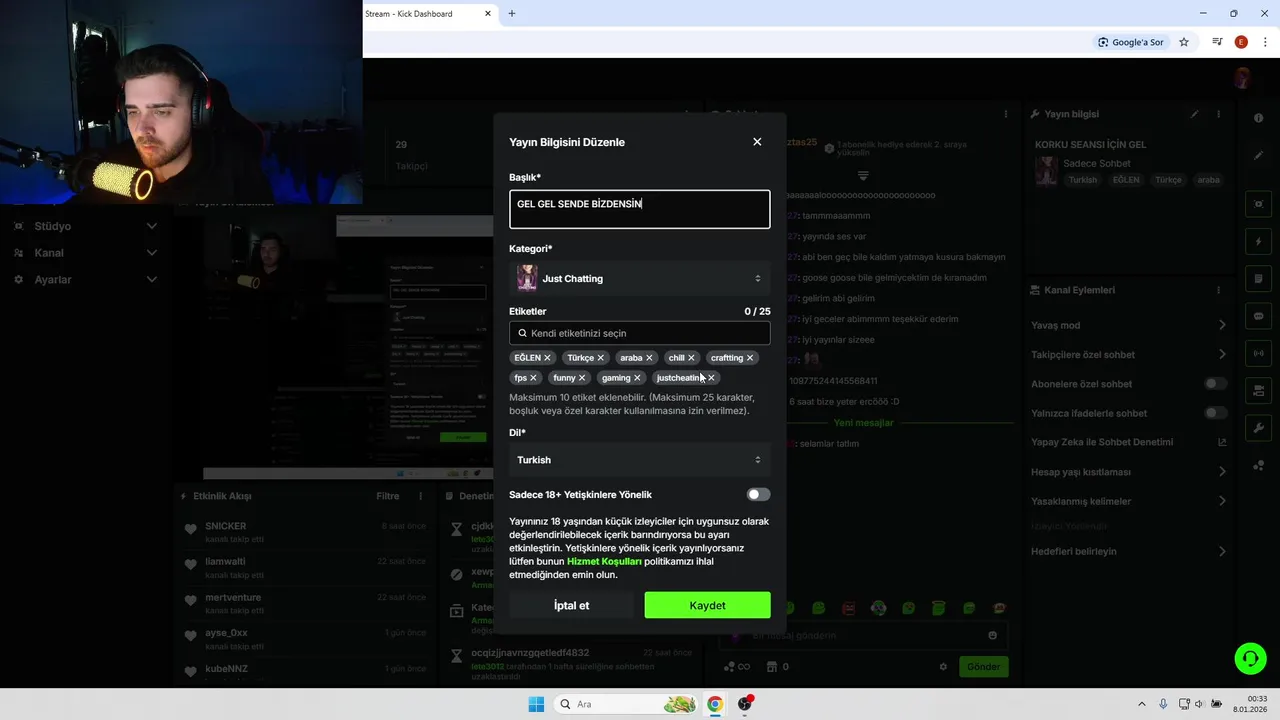This screenshot has height=720, width=1280.
Task: Click the Gönder chat button
Action: 983,667
